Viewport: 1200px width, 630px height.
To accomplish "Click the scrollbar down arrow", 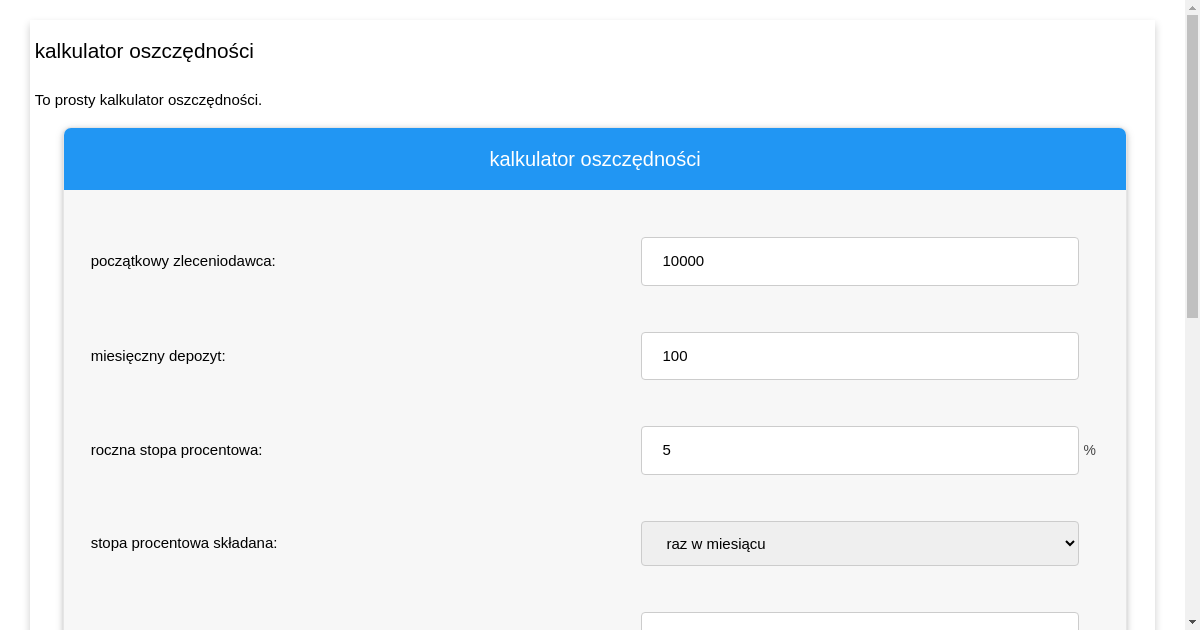I will [1193, 623].
